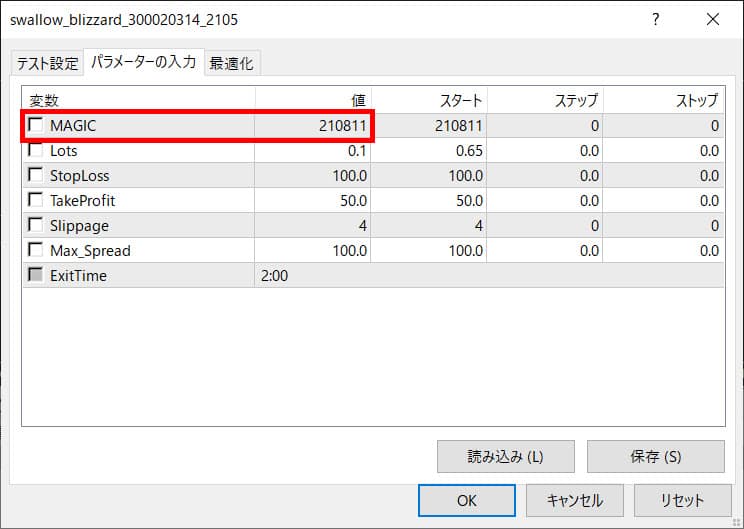This screenshot has height=529, width=744.
Task: Close the dialog with the X button
Action: (712, 20)
